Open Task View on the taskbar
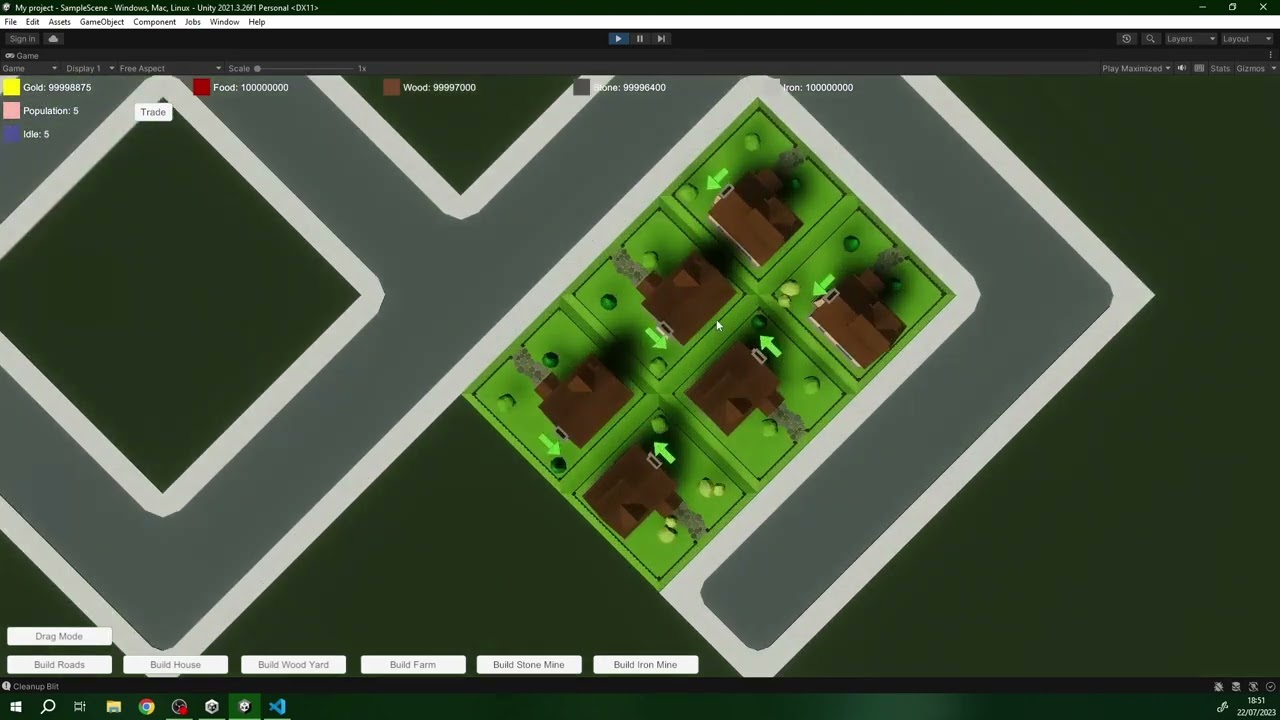The width and height of the screenshot is (1280, 720). coord(80,707)
